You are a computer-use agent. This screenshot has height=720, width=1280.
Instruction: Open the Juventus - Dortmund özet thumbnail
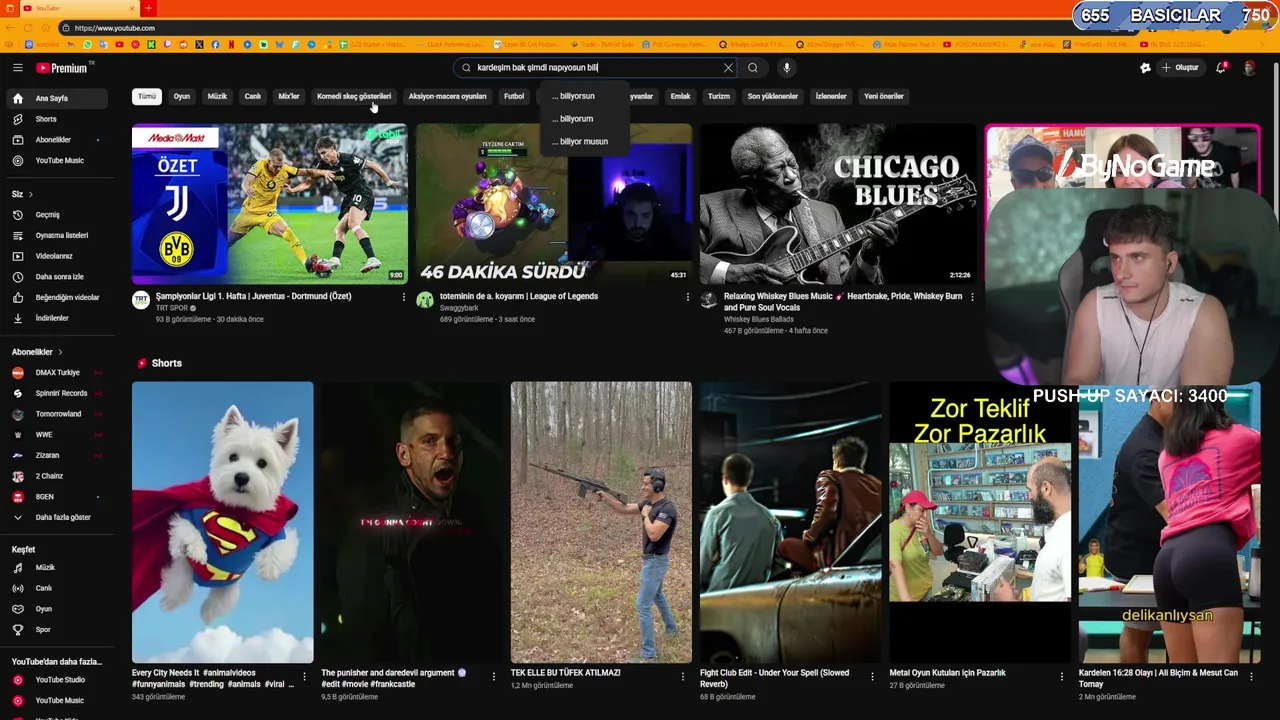(270, 204)
